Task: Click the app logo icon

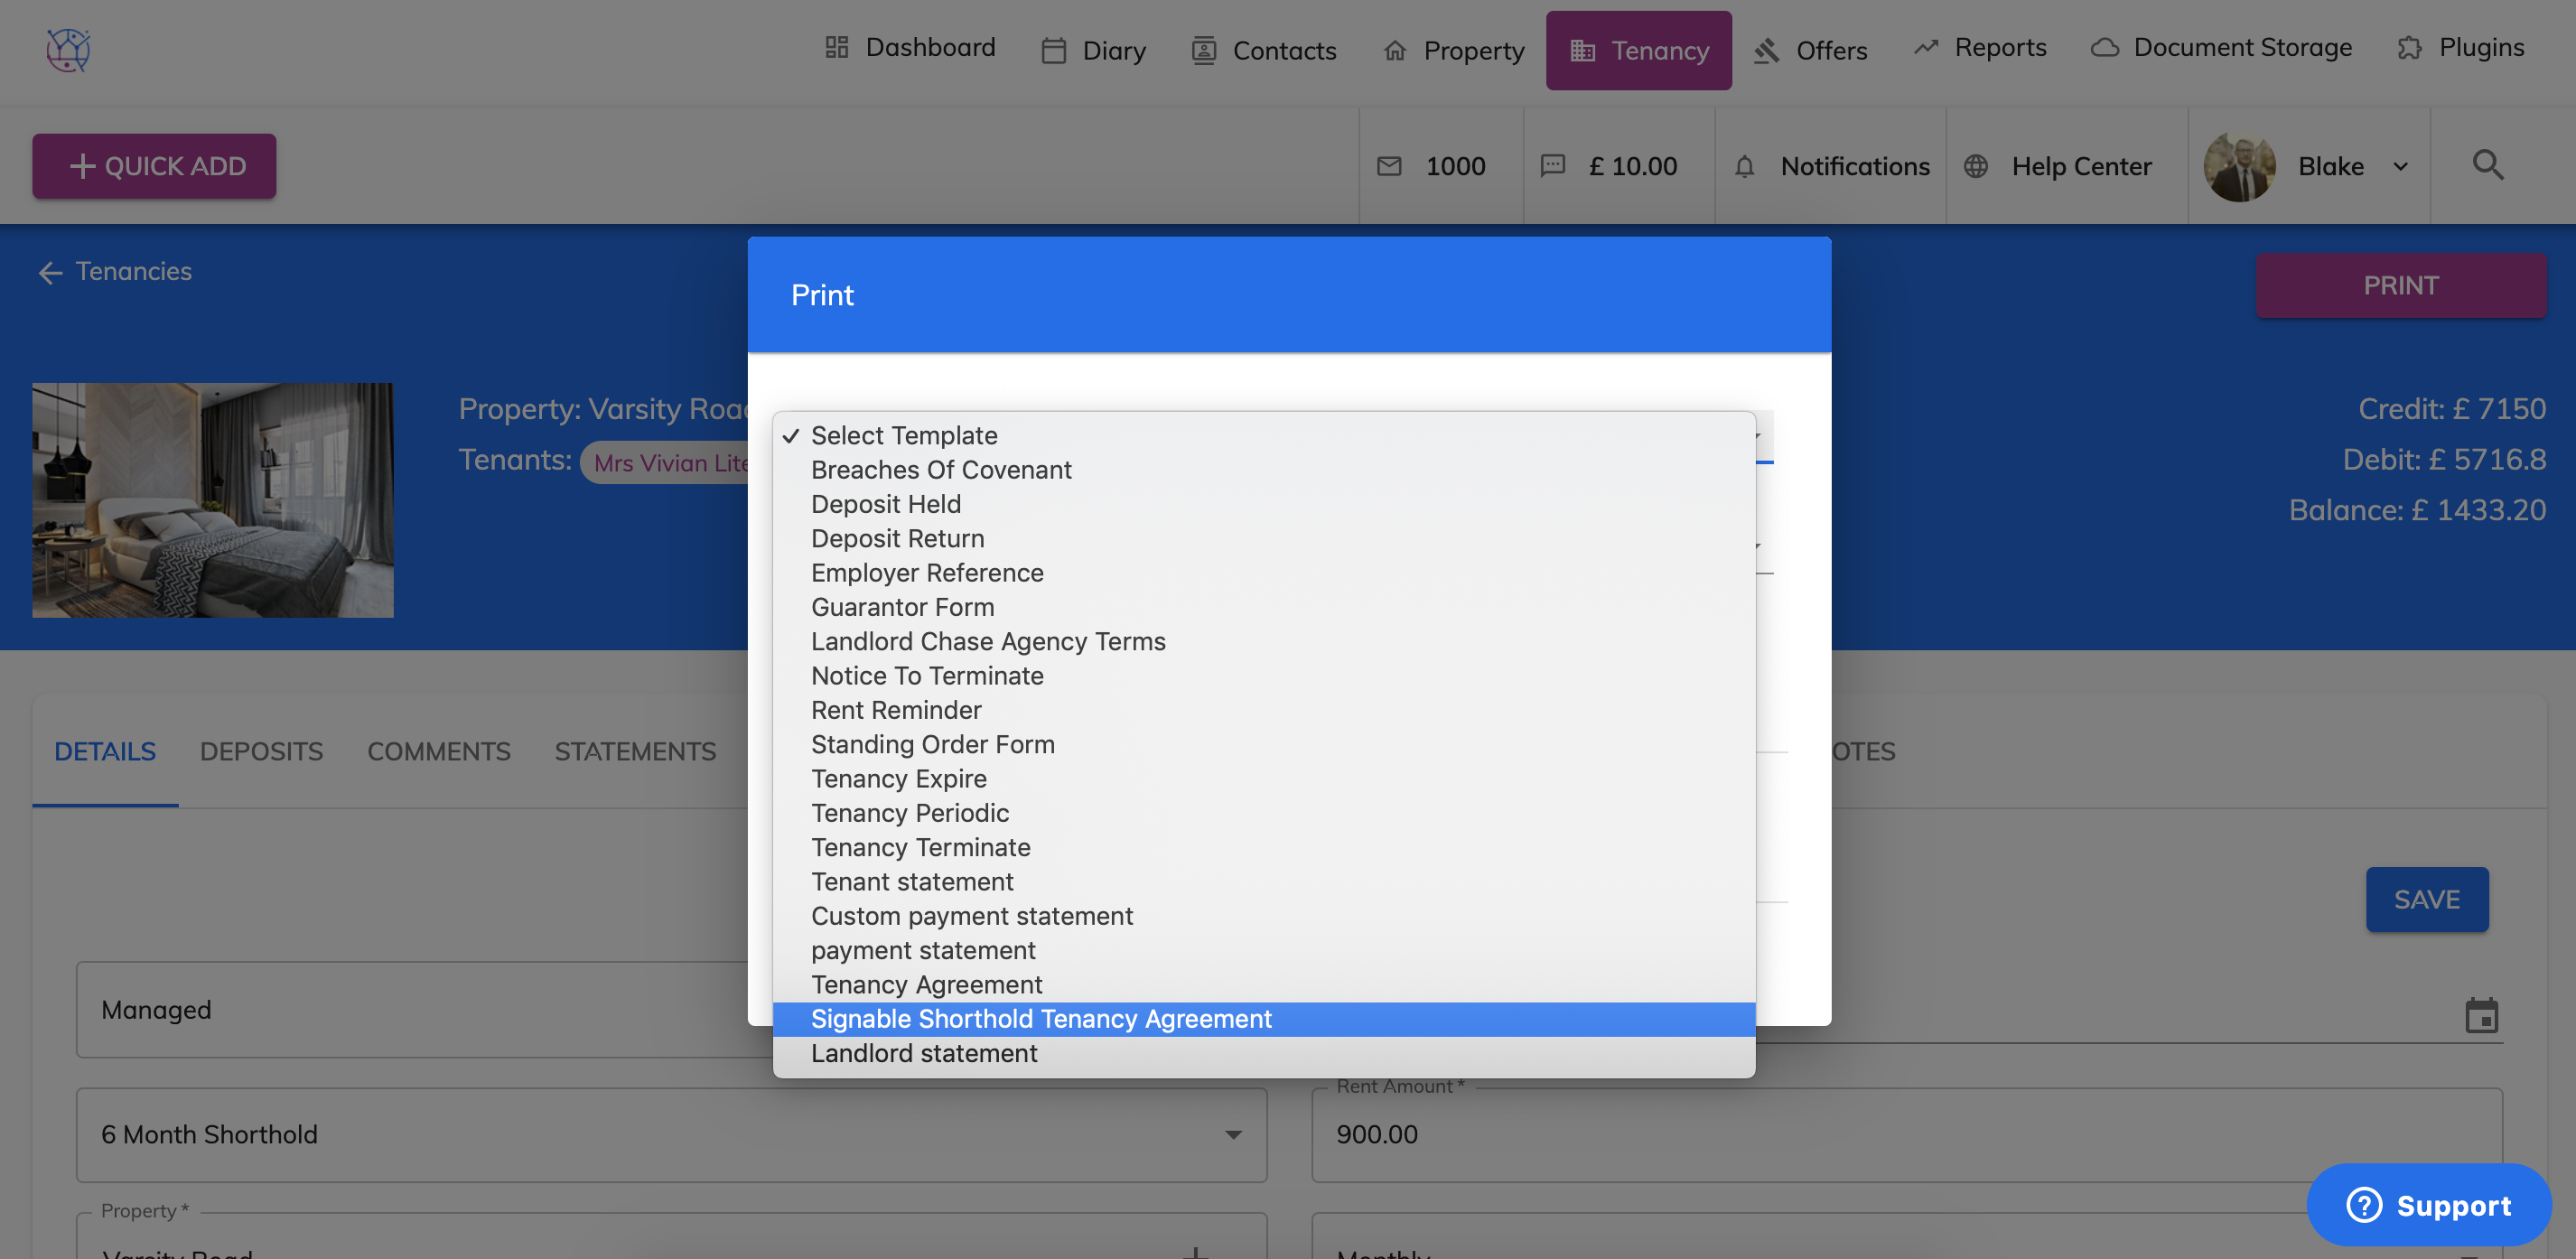Action: 68,49
